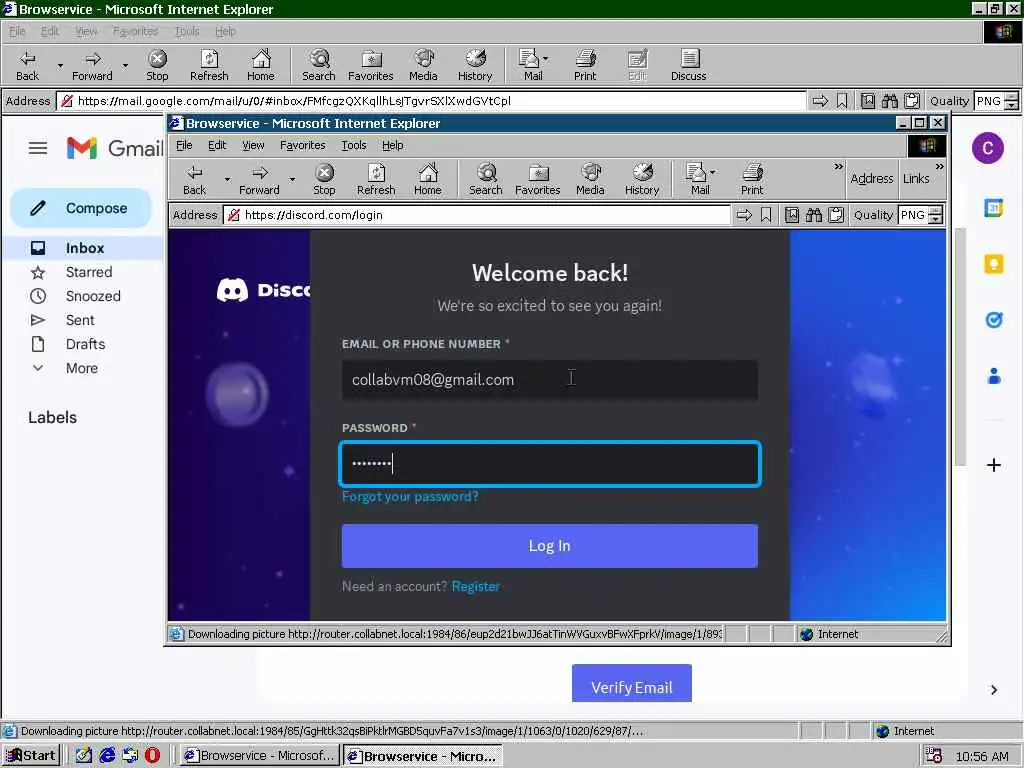Click binoculars find icon in Gmail window address bar
The height and width of the screenshot is (768, 1024).
pos(889,101)
